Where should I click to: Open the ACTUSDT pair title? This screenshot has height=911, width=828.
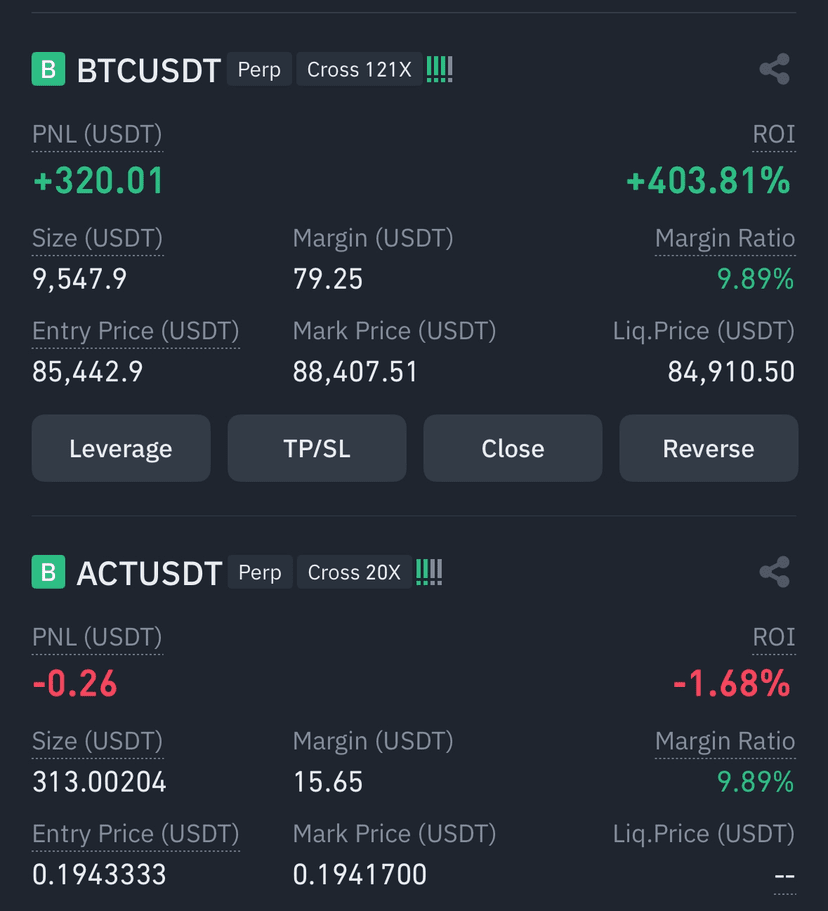149,573
